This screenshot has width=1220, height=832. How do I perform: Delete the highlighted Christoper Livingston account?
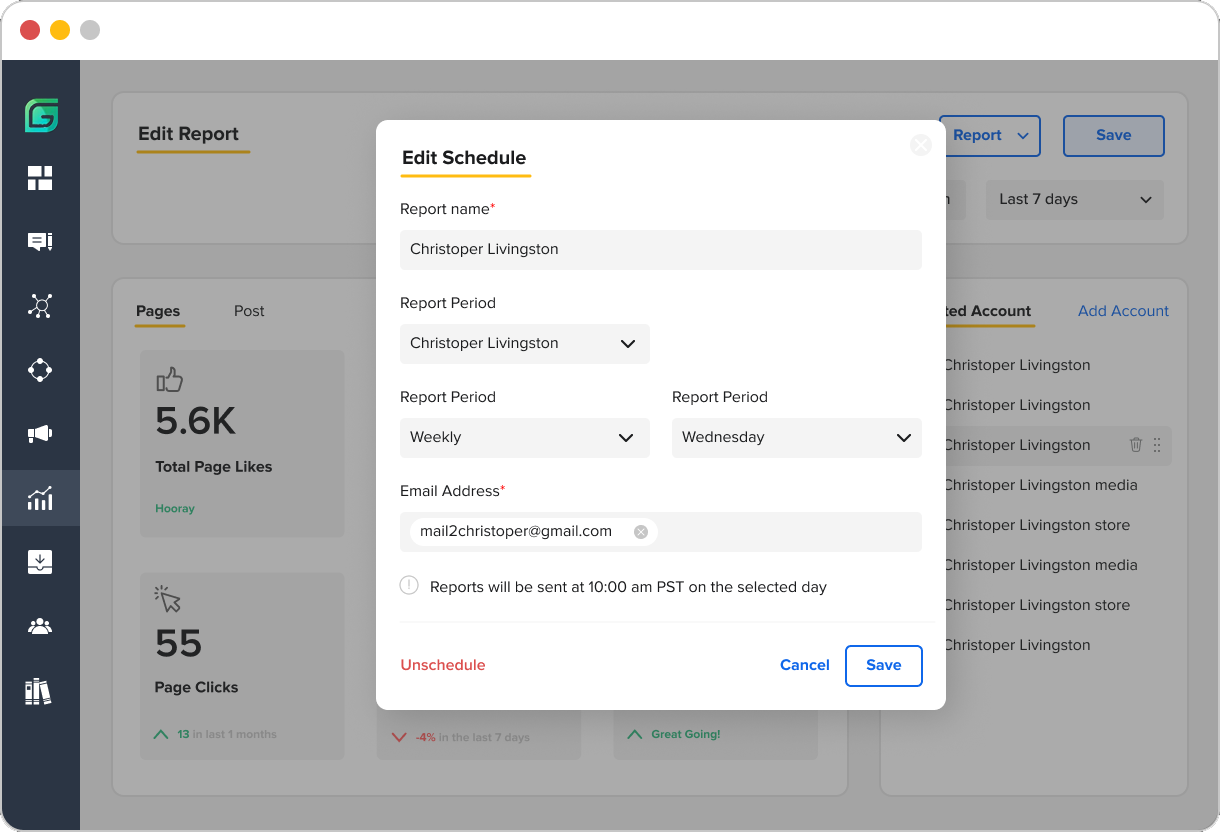point(1136,445)
